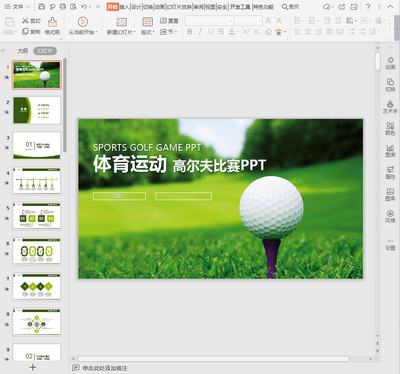Open the font color A dropdown arrow
Image resolution: width=400 pixels, height=374 pixels.
coord(238,32)
